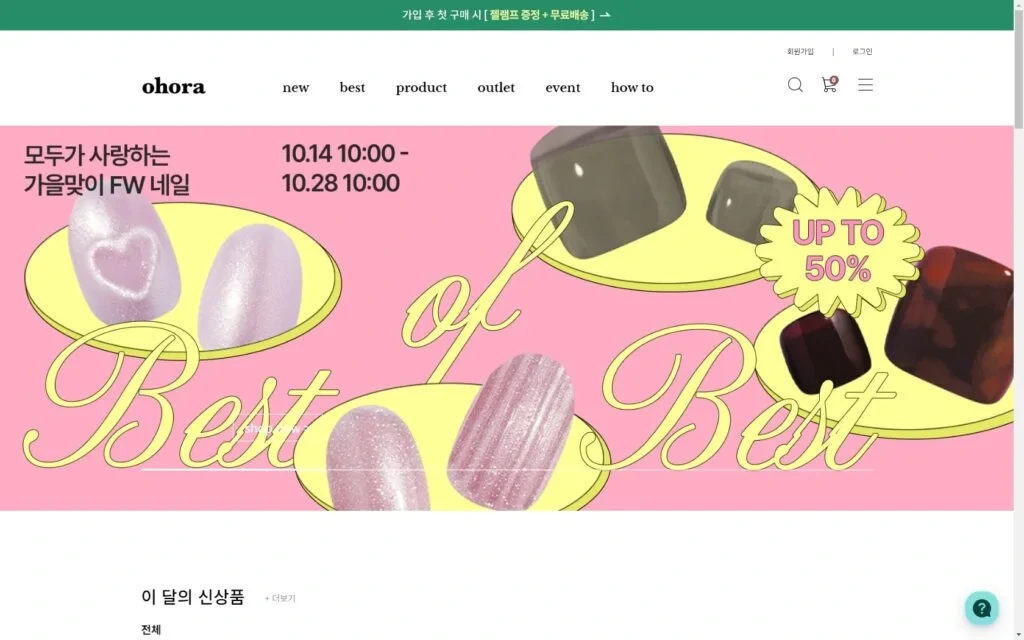Open the best menu item
Image resolution: width=1024 pixels, height=640 pixels.
click(352, 88)
